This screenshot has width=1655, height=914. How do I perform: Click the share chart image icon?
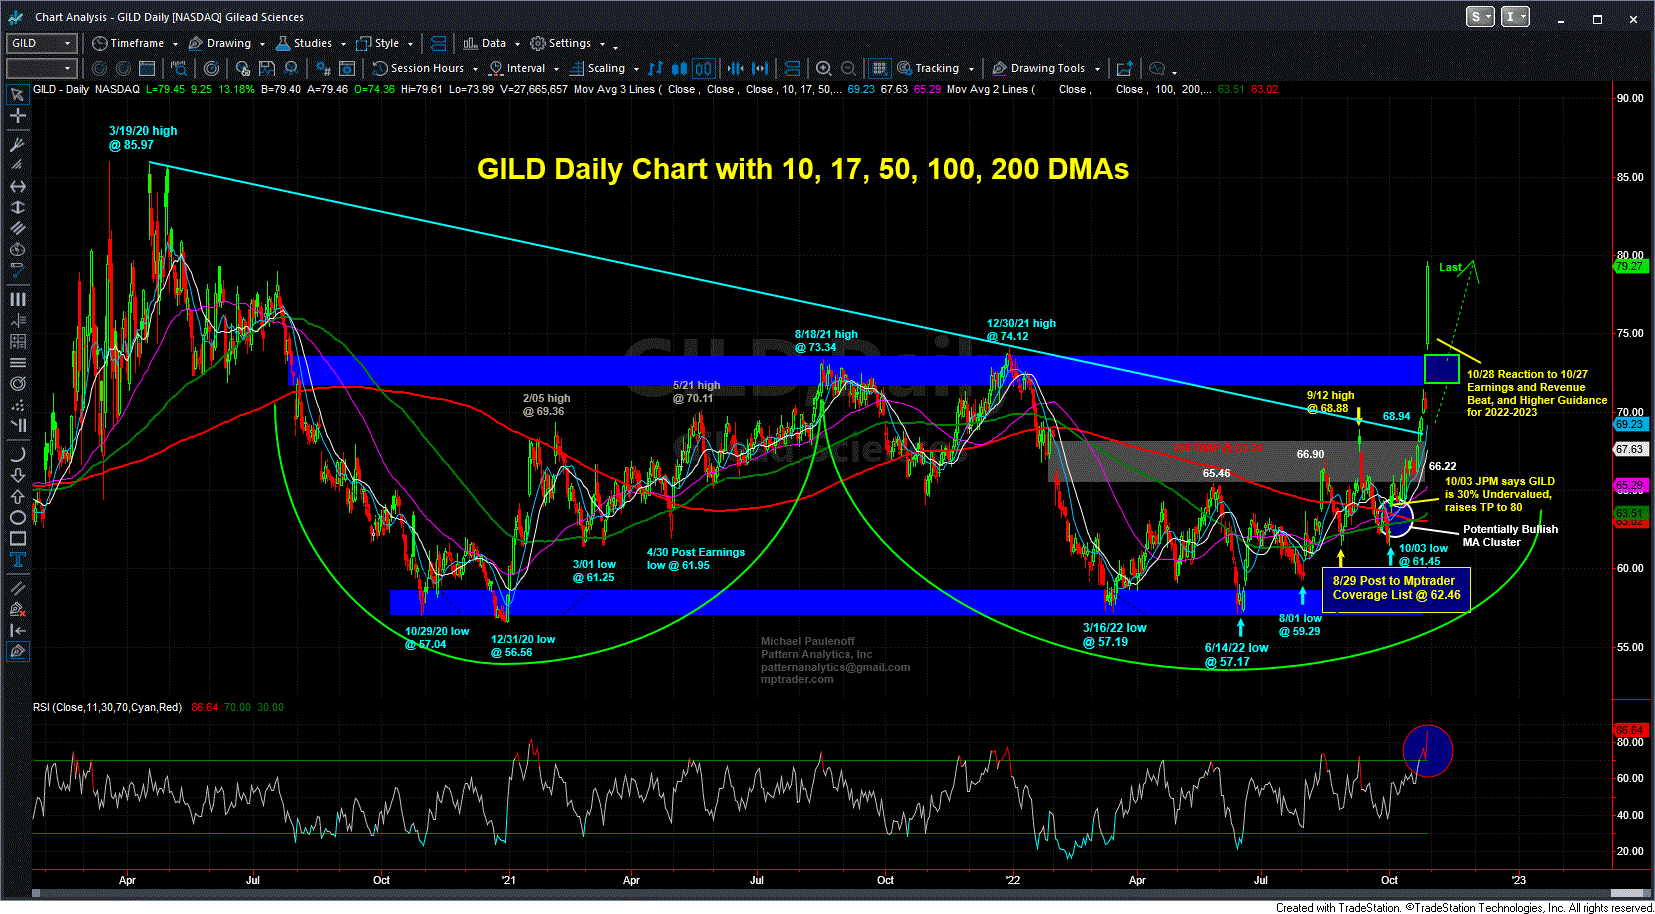click(x=1124, y=68)
